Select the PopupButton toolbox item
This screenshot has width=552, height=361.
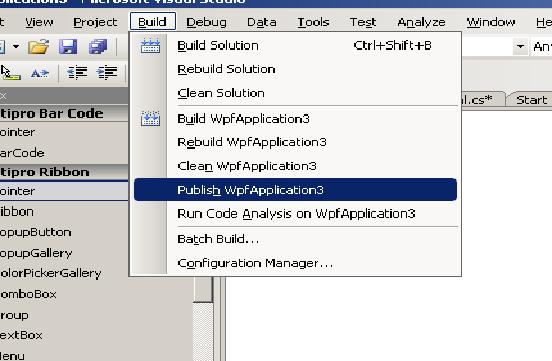[64, 232]
